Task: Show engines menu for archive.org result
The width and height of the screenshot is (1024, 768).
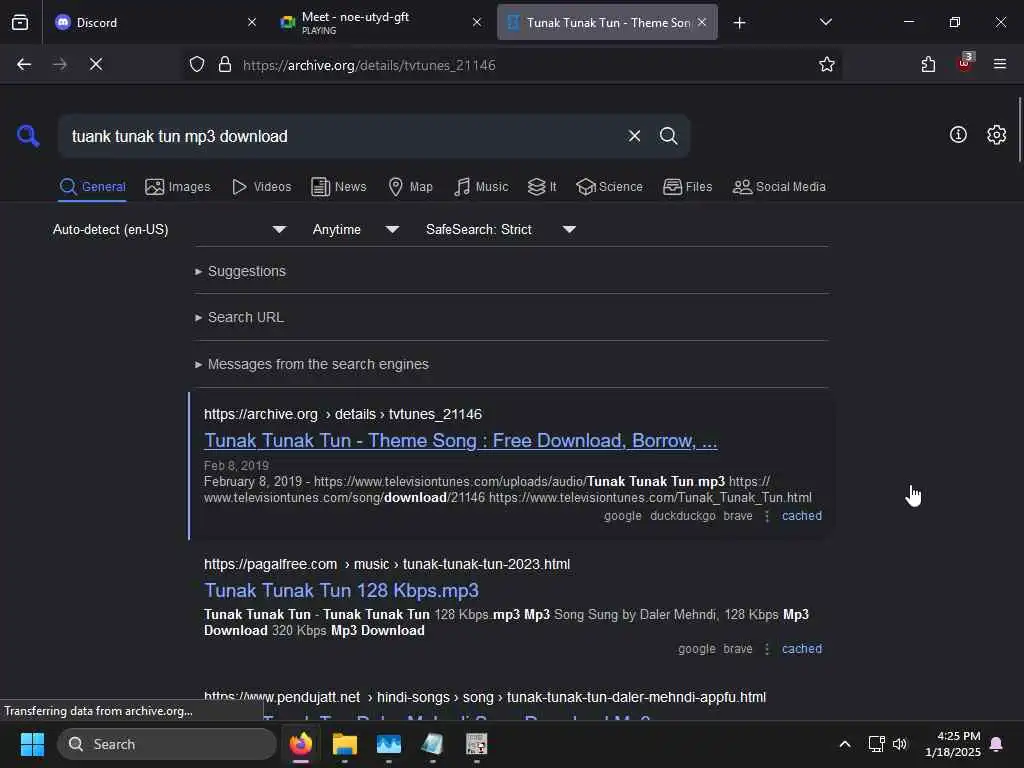Action: (767, 516)
